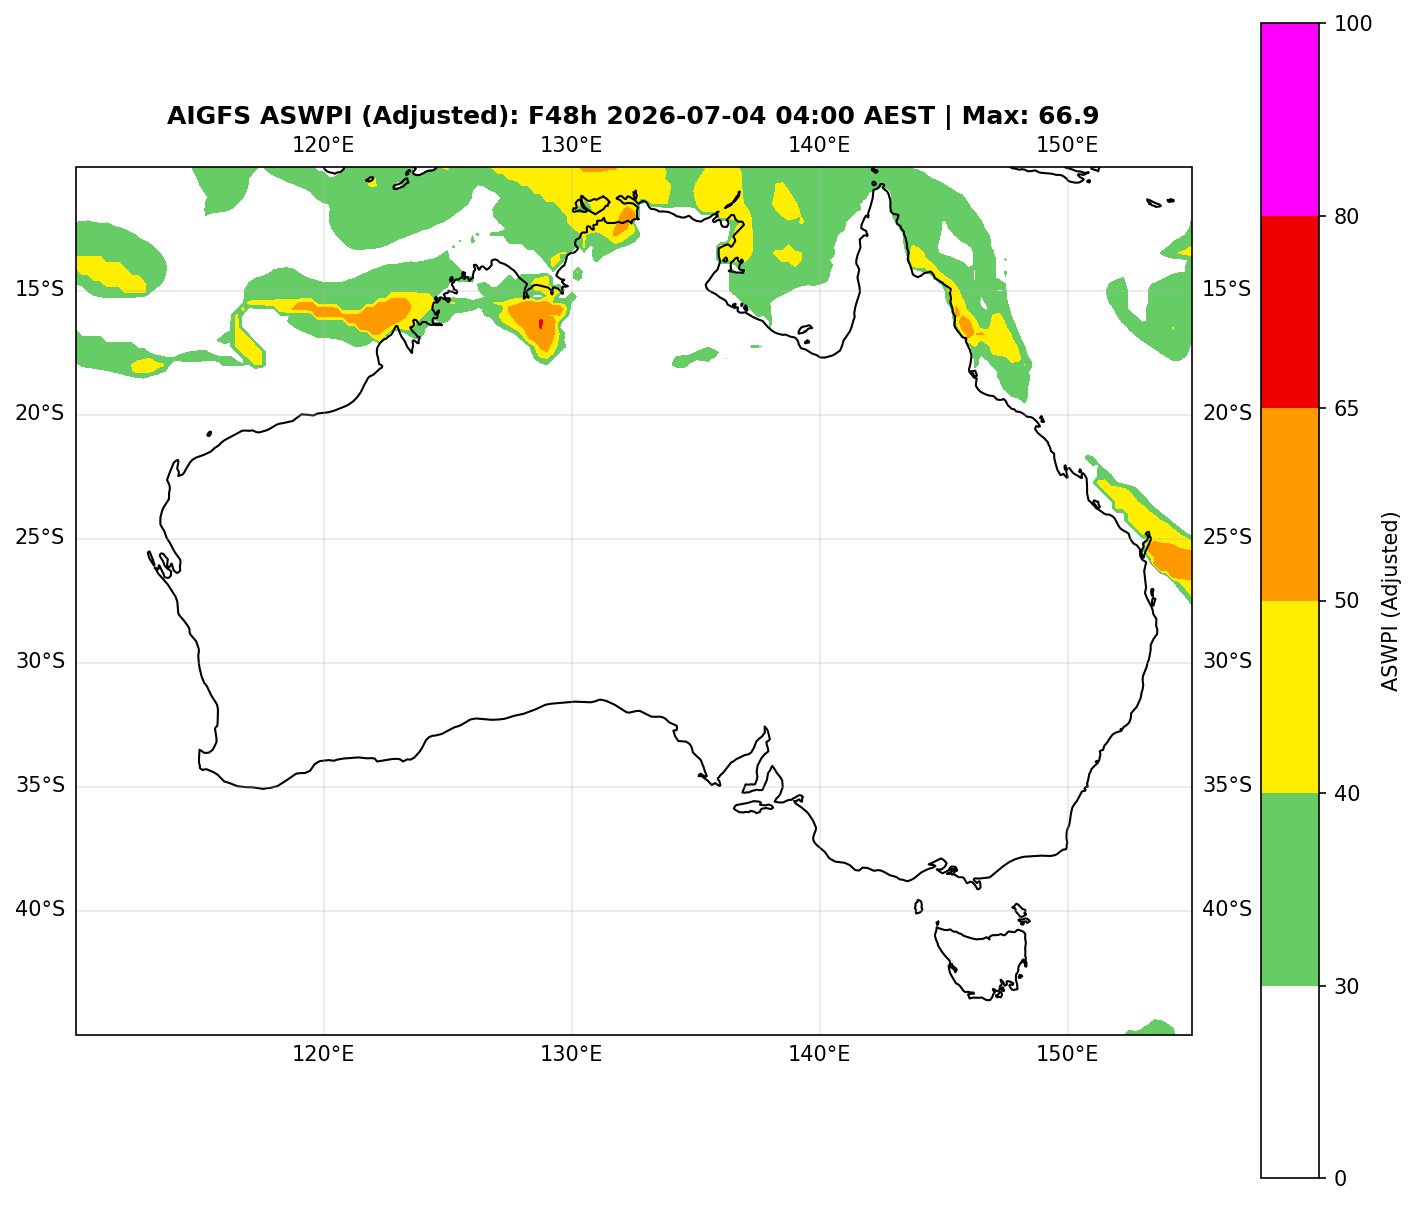The image size is (1416, 1205).
Task: Click the bottom '130°E' longitude label
Action: pos(571,1054)
